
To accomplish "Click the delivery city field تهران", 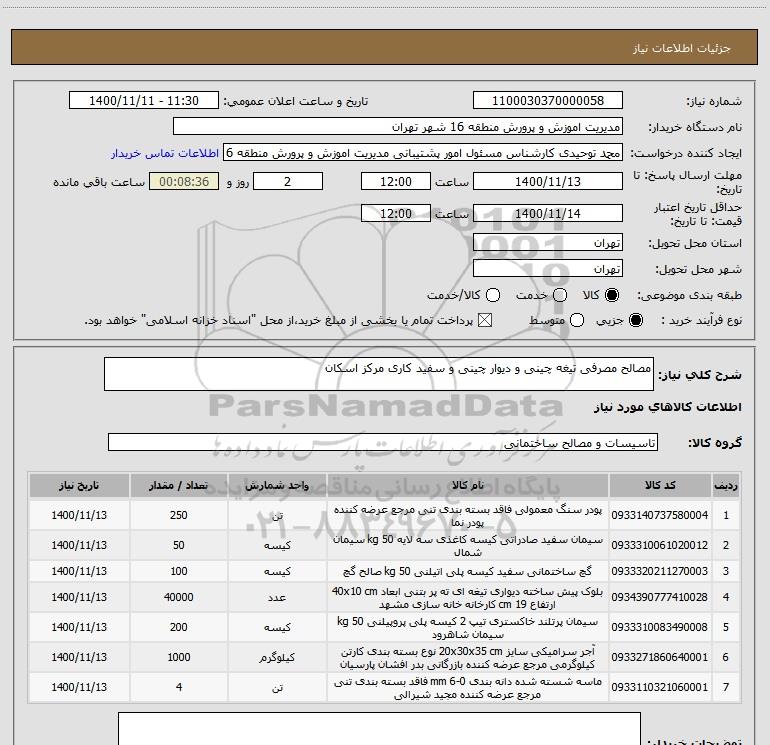I will 548,269.
